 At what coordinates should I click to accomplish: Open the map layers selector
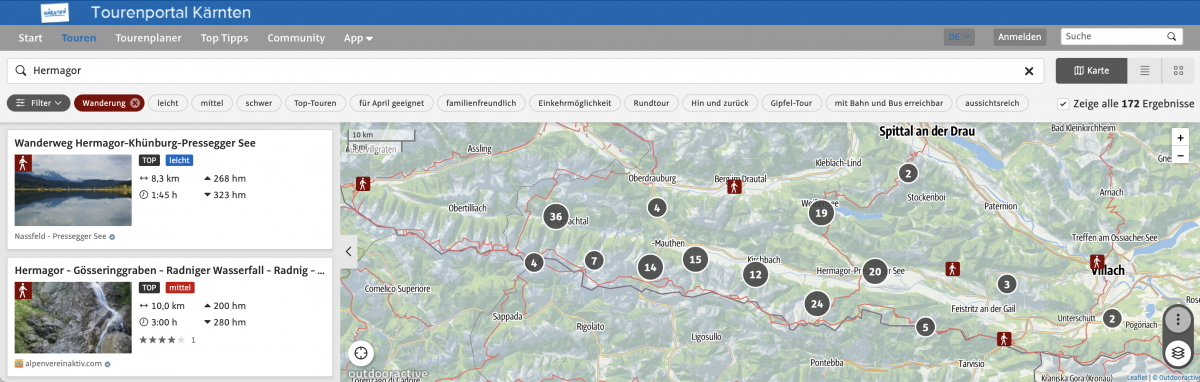(1179, 352)
